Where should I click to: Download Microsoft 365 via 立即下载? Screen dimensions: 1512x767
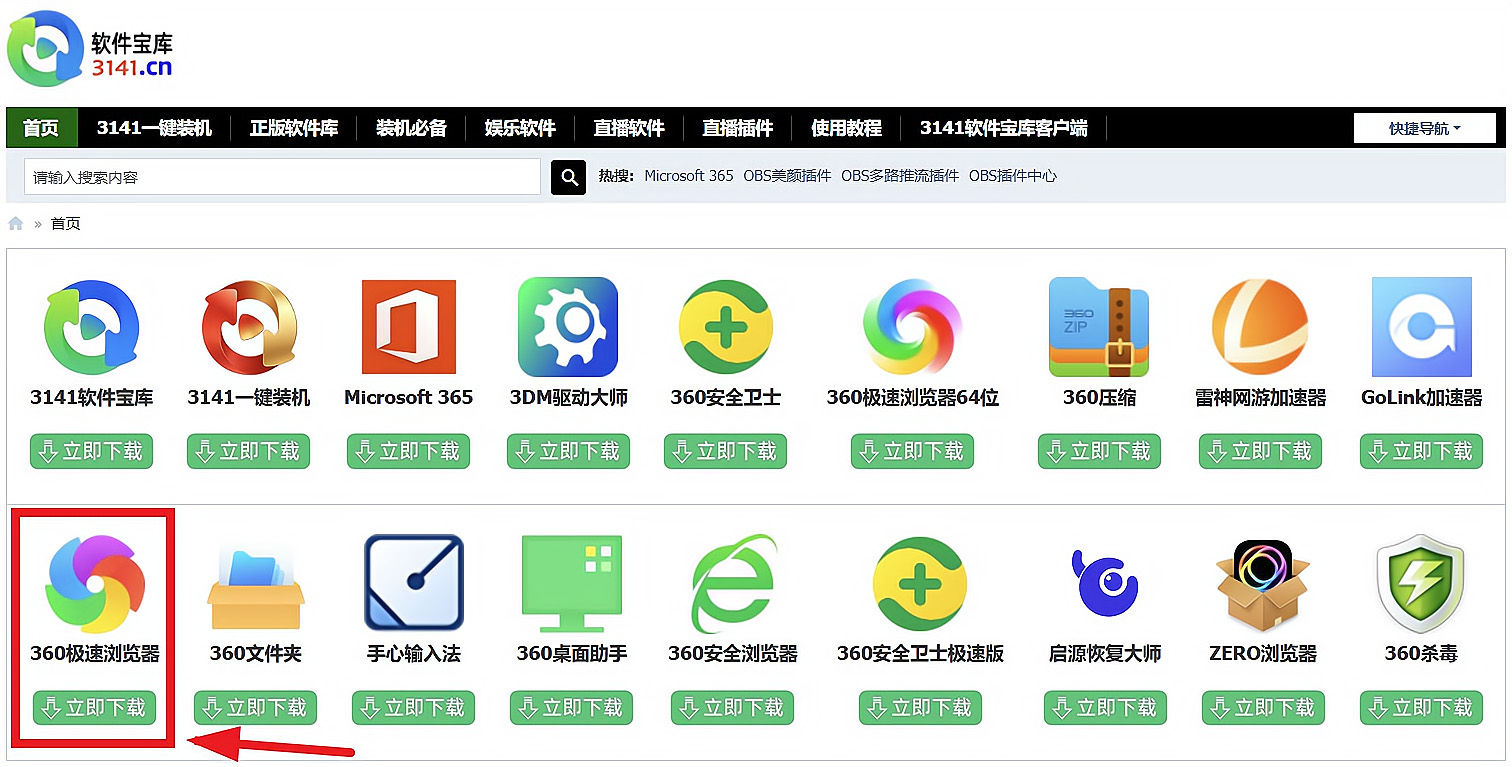(408, 452)
